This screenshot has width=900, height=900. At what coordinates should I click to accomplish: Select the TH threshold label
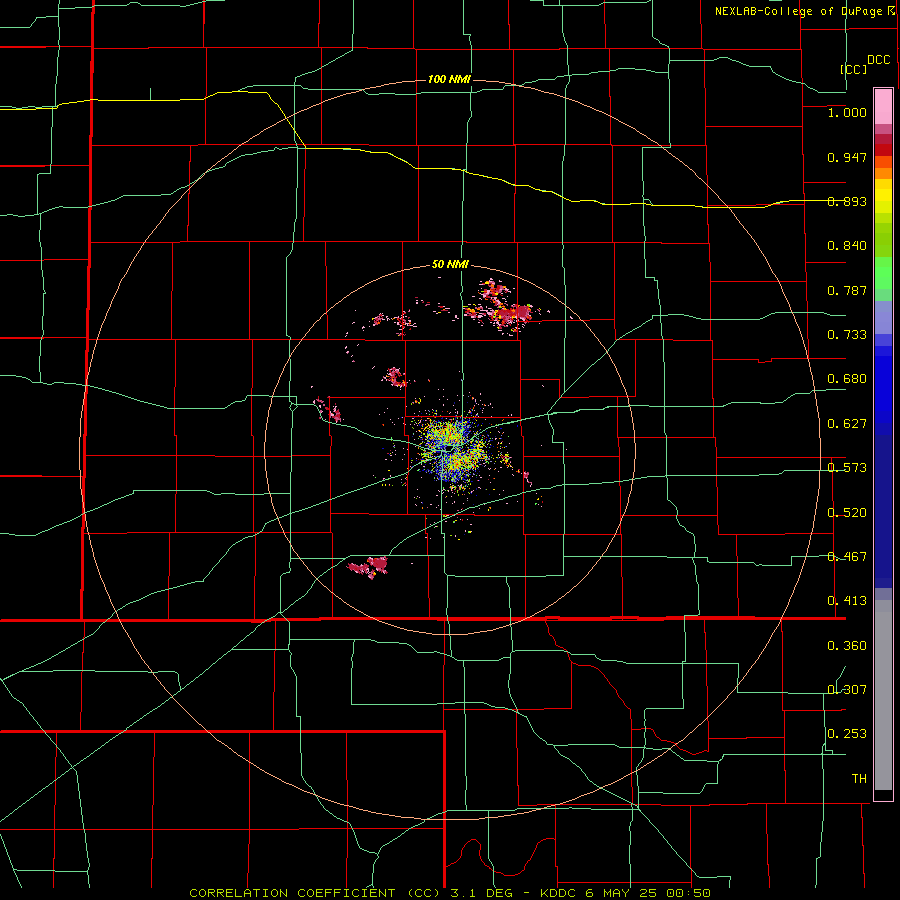859,779
